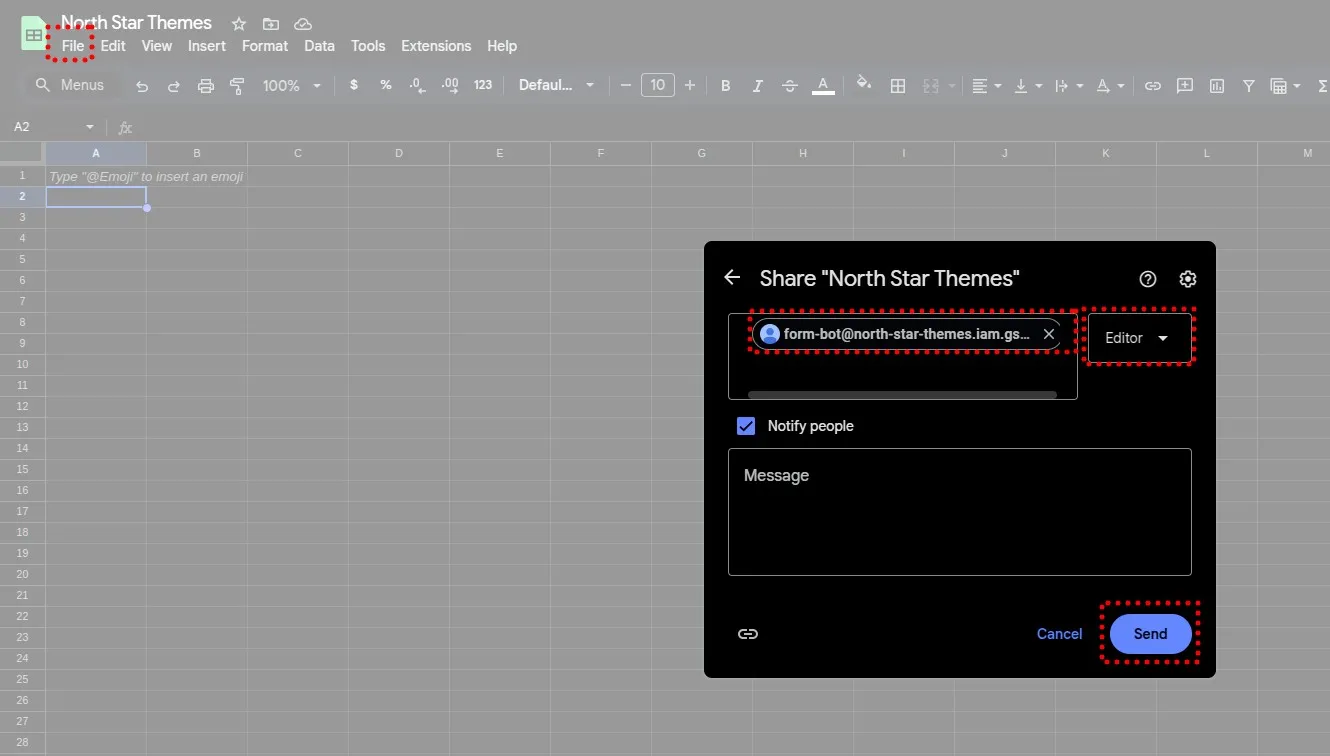Click the redo icon

(174, 86)
